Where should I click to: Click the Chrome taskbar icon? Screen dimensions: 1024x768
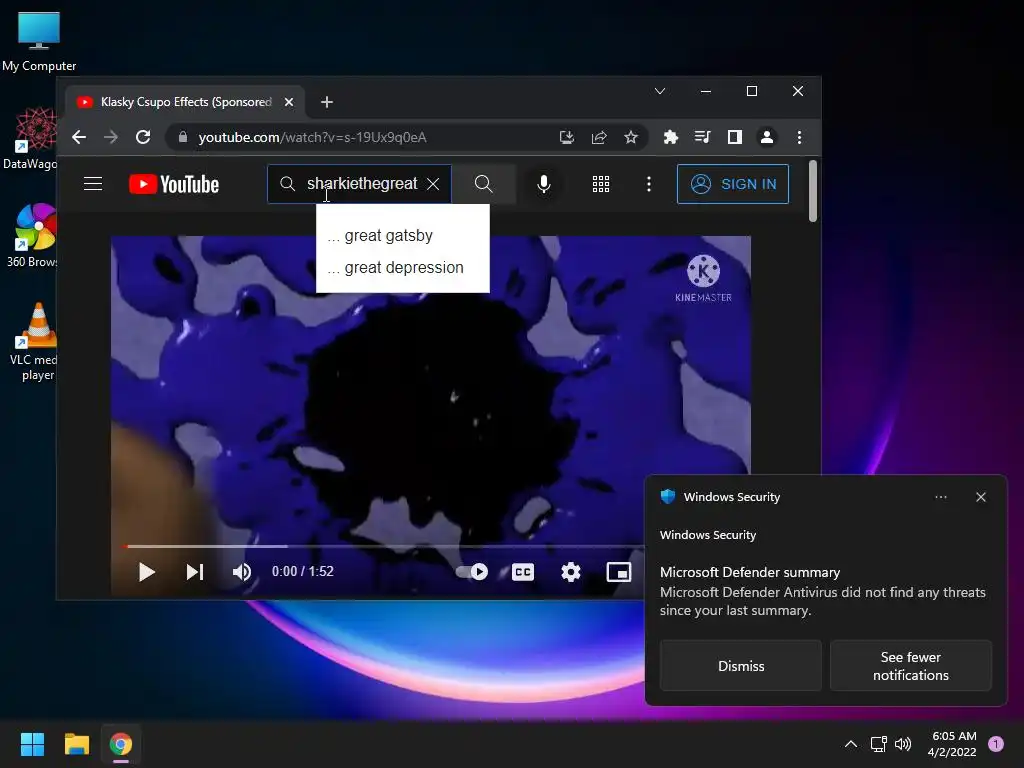pyautogui.click(x=121, y=744)
